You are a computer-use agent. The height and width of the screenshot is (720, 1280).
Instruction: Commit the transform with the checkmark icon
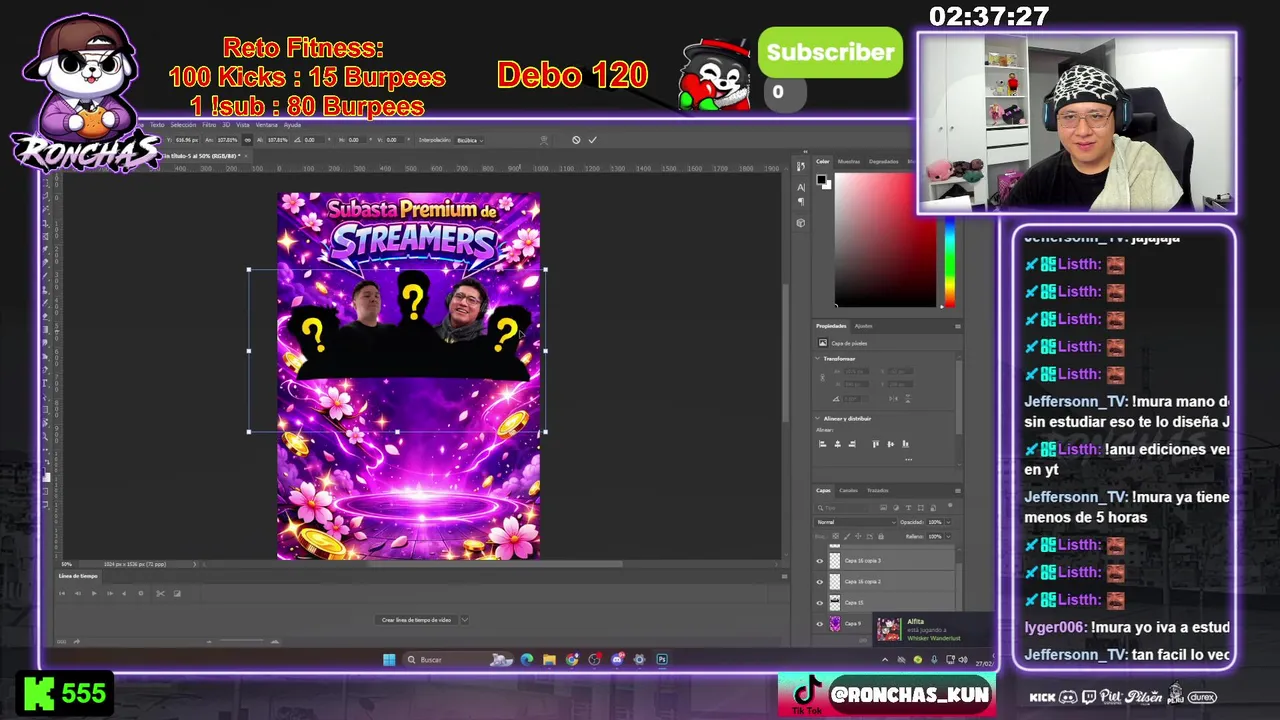coord(593,140)
